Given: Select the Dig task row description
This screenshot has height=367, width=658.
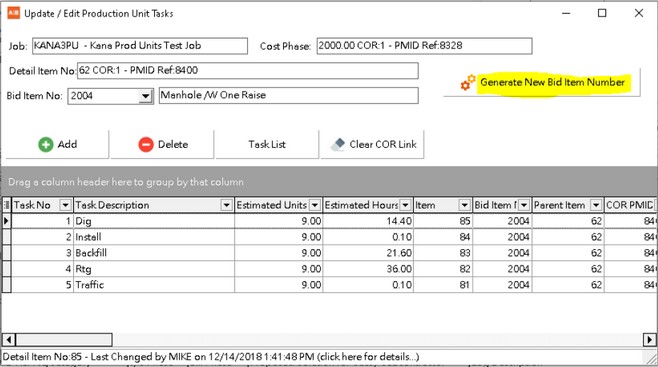Looking at the screenshot, I should pyautogui.click(x=154, y=221).
